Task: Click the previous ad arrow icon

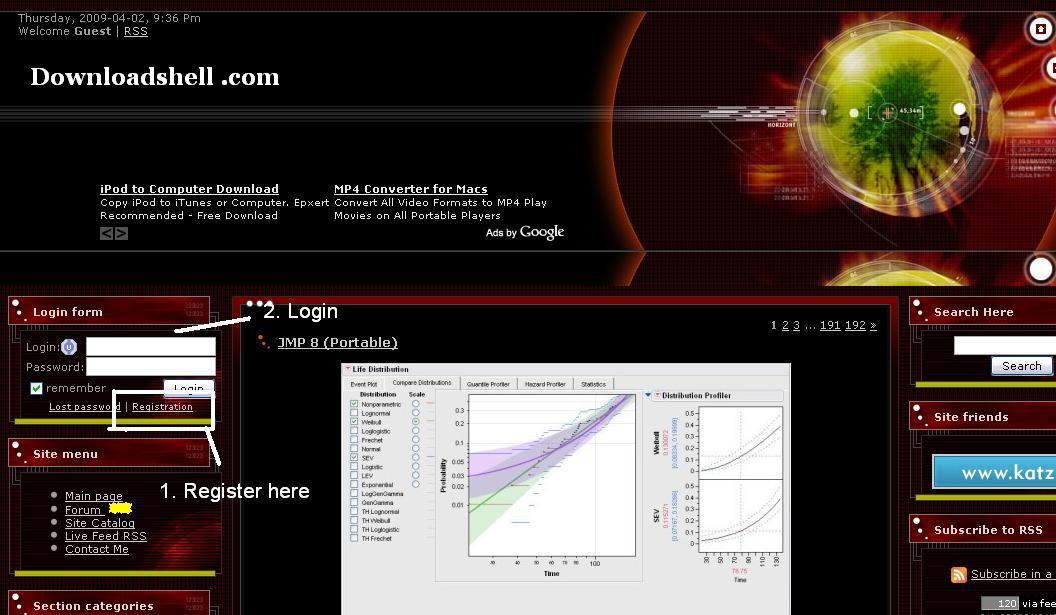Action: point(106,234)
